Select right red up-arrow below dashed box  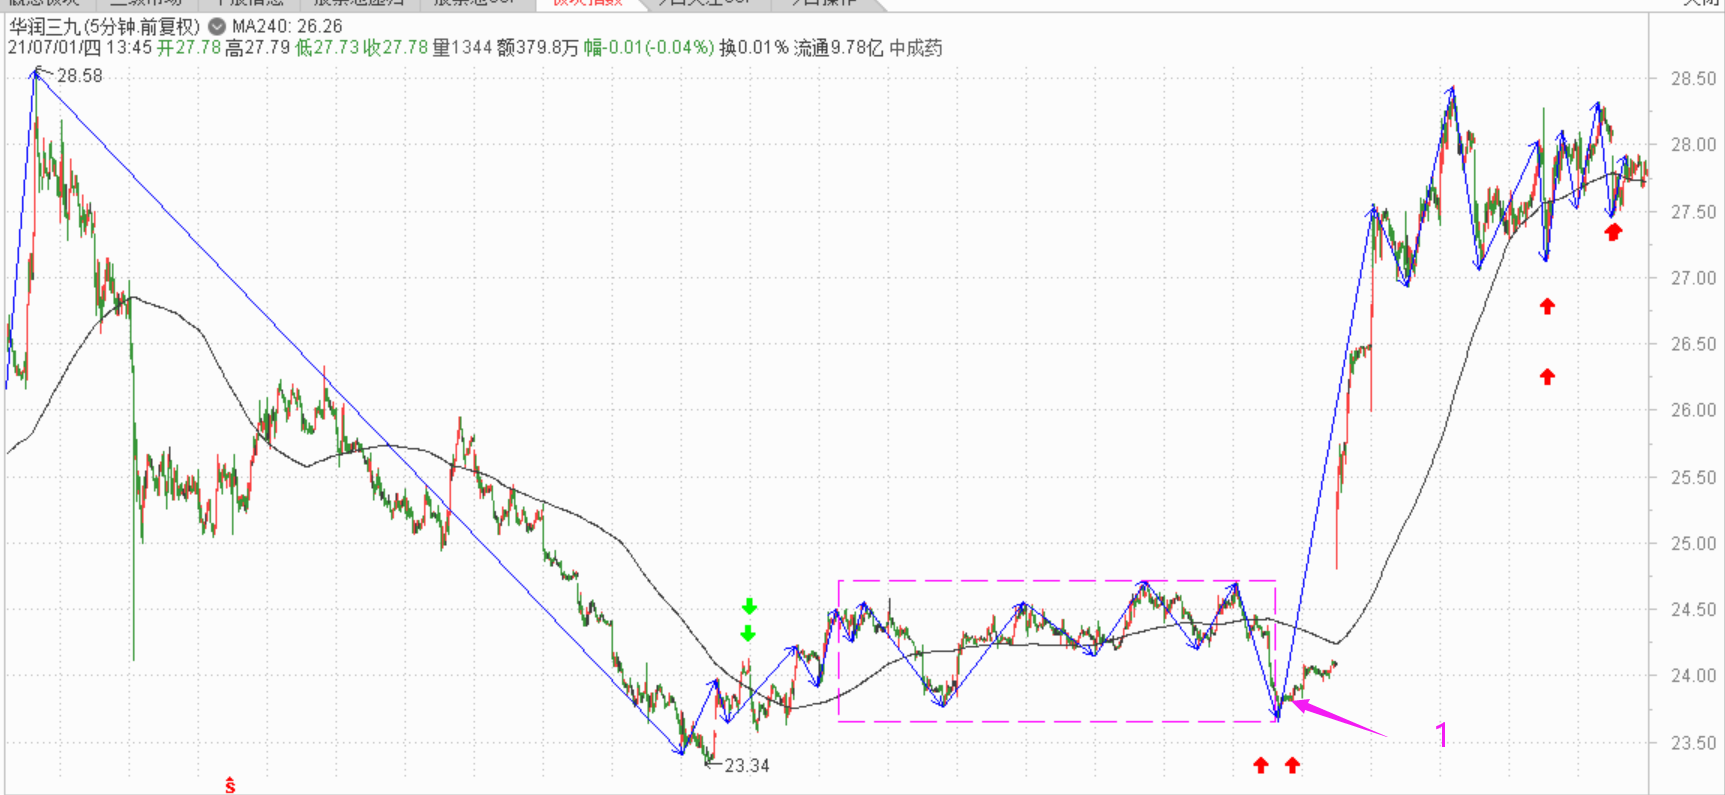pos(1293,765)
